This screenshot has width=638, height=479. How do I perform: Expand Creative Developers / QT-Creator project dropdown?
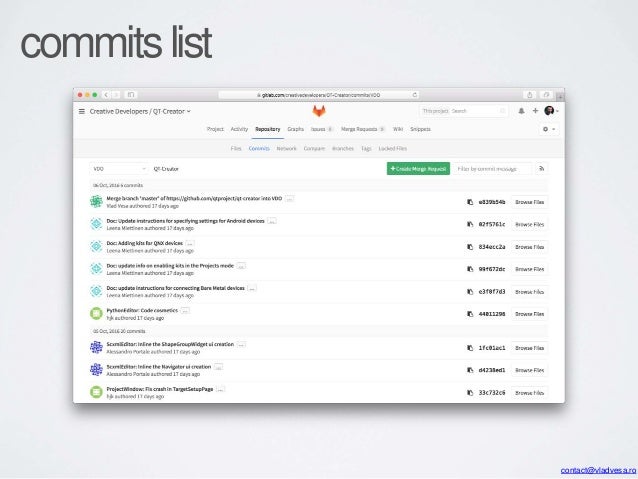[140, 111]
